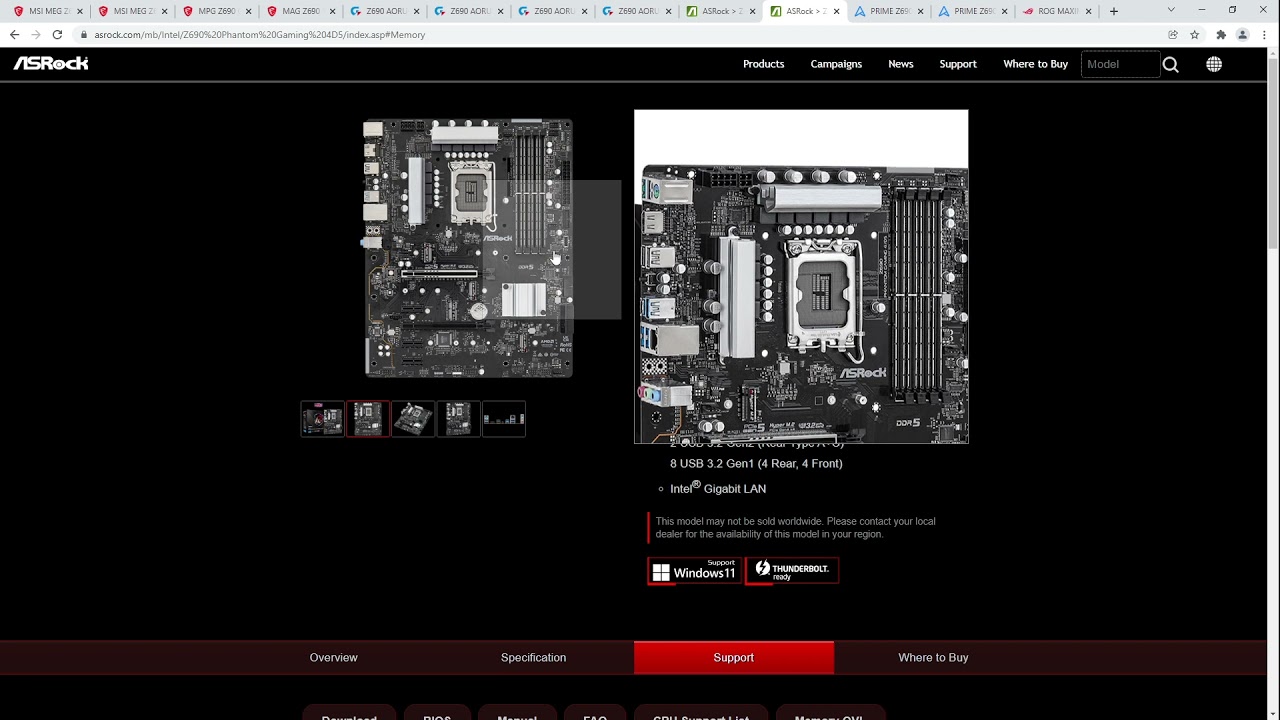Go back using the browser back arrow

point(14,34)
